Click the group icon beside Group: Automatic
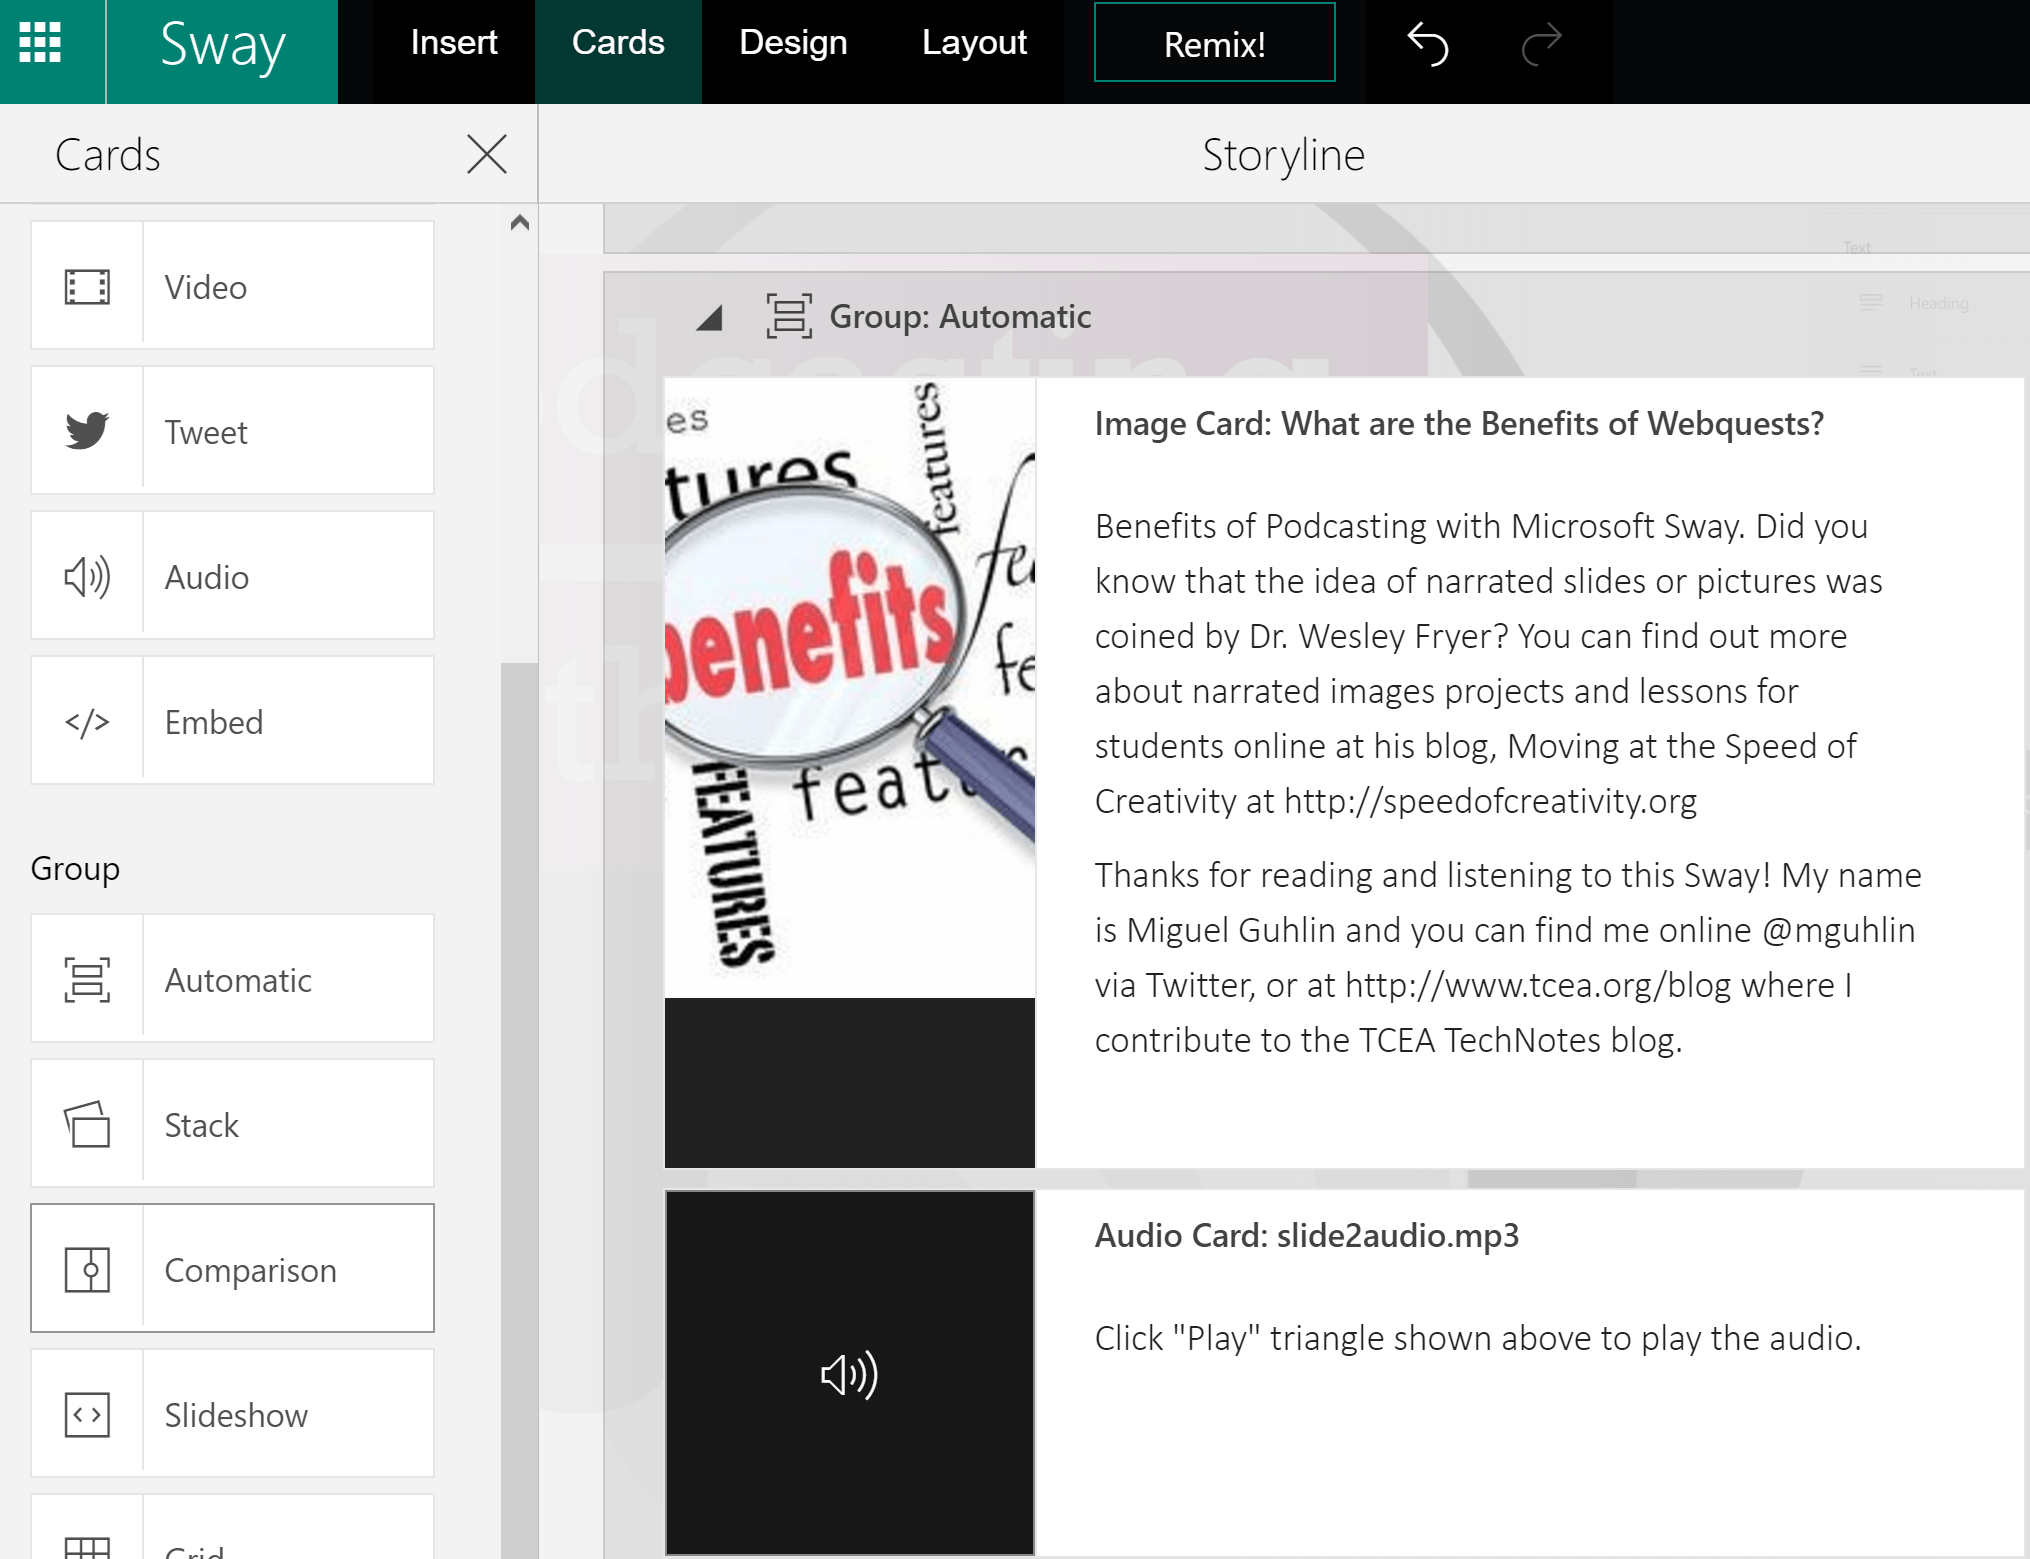The image size is (2030, 1559). tap(789, 317)
